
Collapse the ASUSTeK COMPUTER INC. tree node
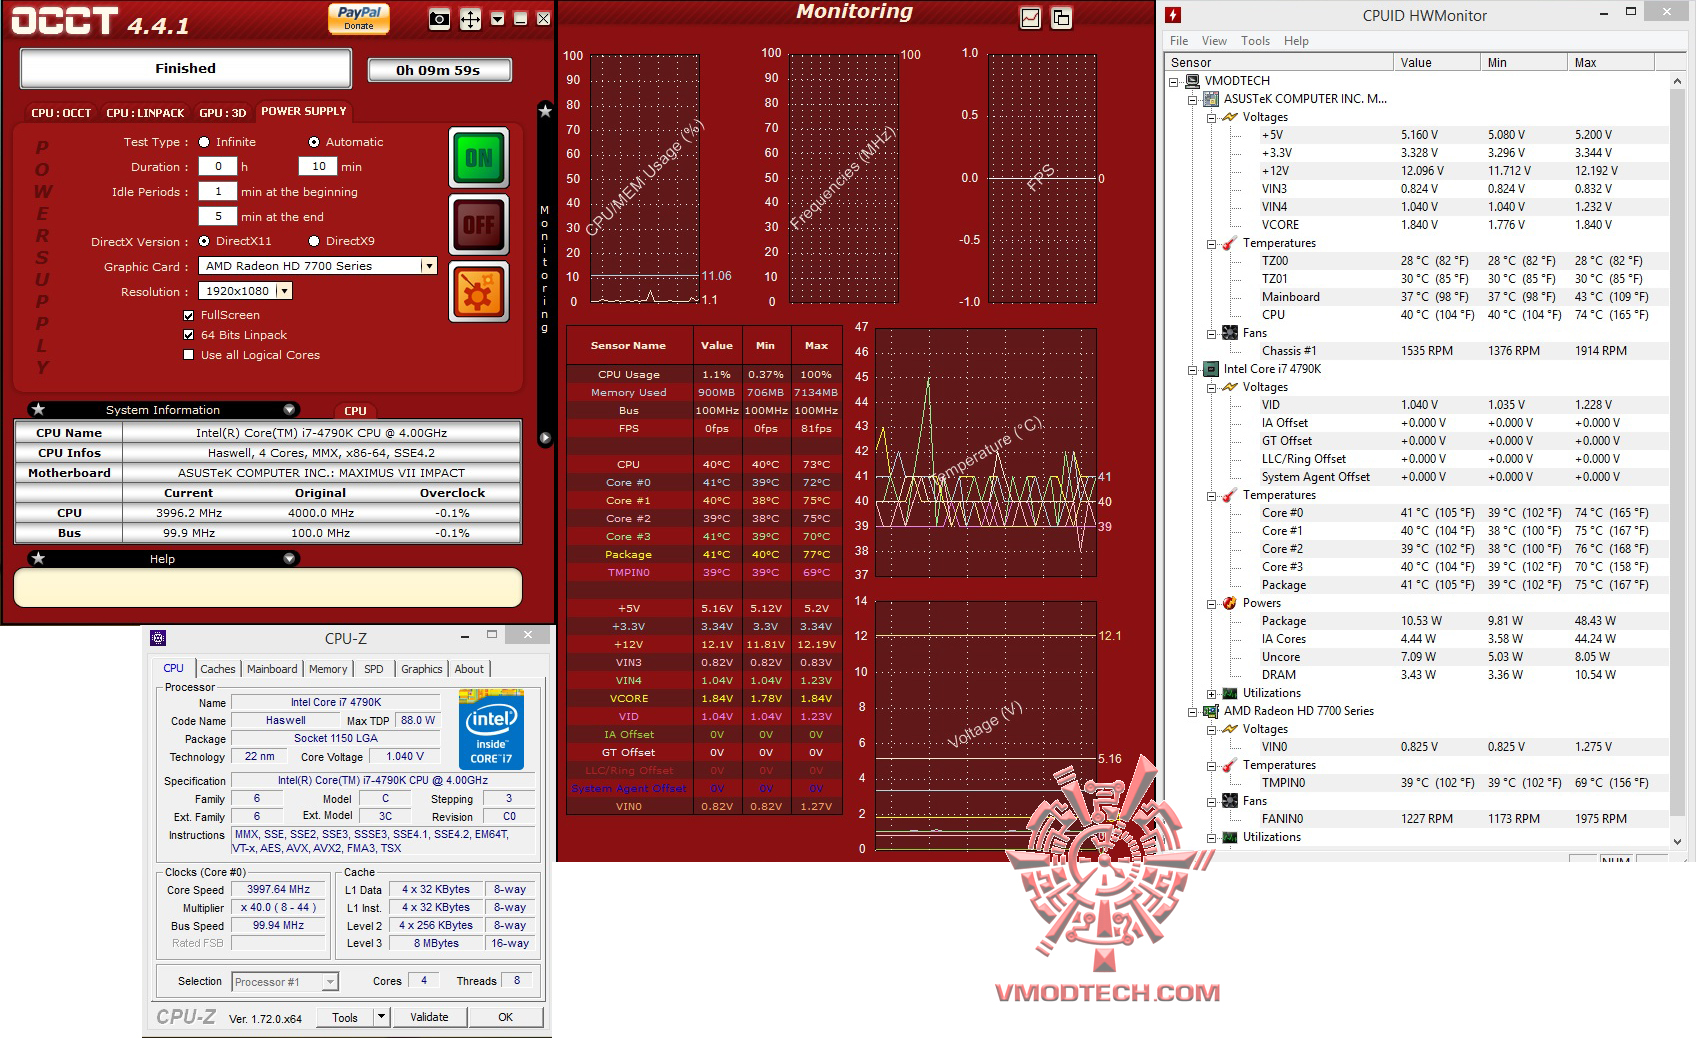click(x=1192, y=100)
